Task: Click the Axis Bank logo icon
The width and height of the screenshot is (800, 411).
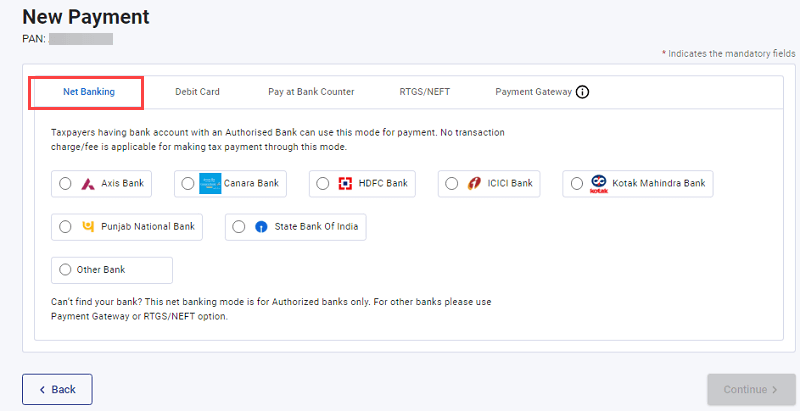Action: tap(88, 184)
